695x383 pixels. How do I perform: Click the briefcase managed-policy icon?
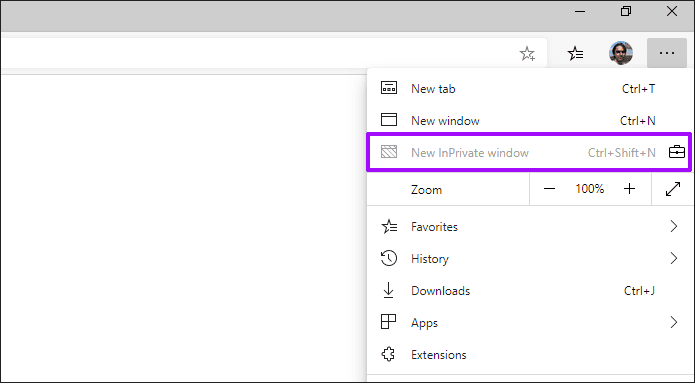coord(677,152)
